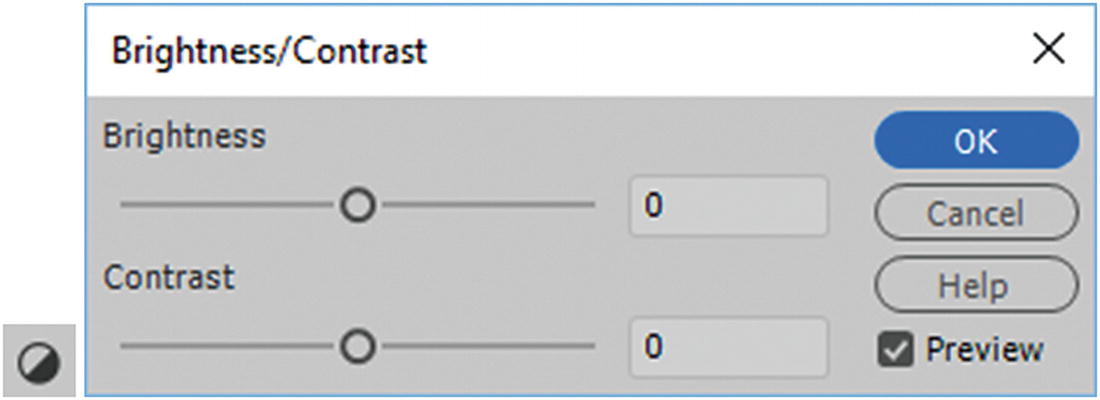Grab the Brightness slider handle
Viewport: 1100px width, 400px height.
(357, 206)
